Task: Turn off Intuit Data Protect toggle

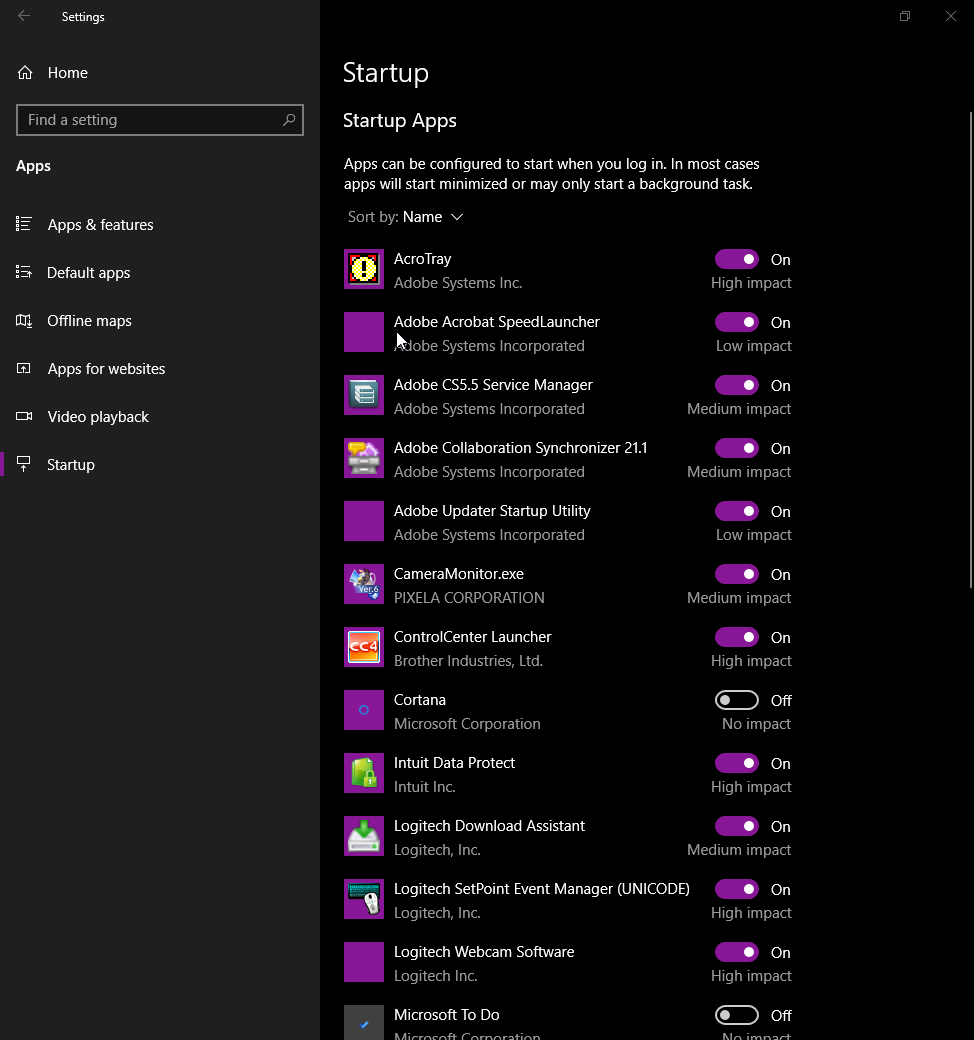Action: coord(736,763)
